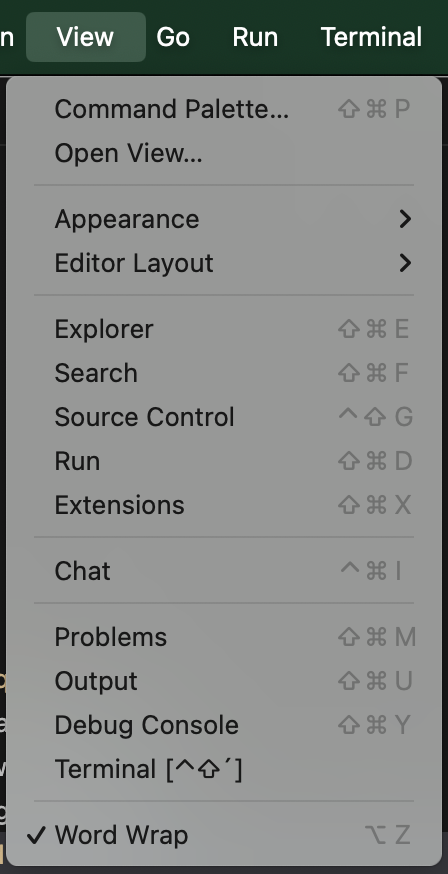Open the Search view
The height and width of the screenshot is (874, 448).
(x=224, y=373)
